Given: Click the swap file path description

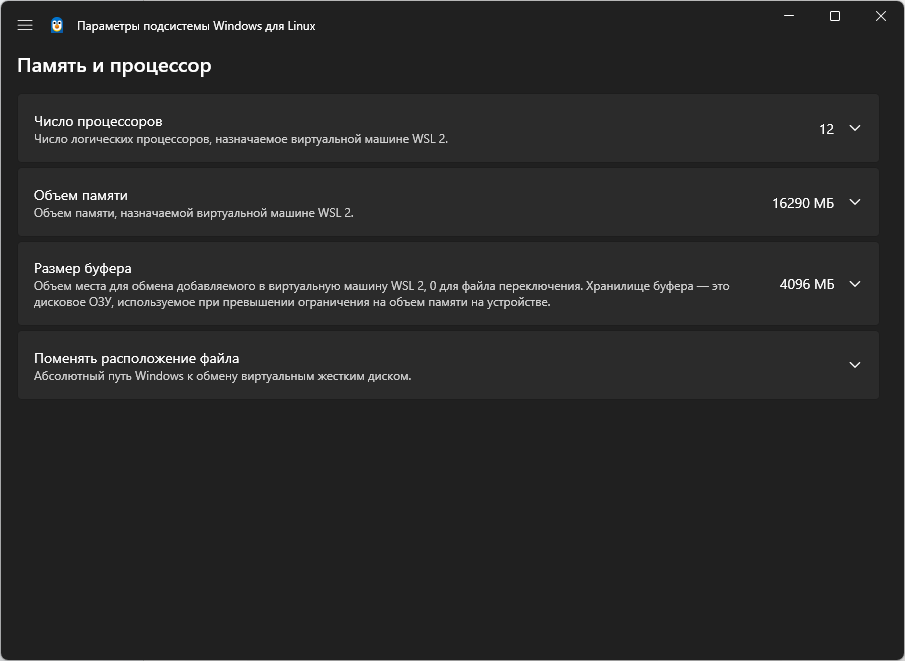Looking at the screenshot, I should point(222,376).
